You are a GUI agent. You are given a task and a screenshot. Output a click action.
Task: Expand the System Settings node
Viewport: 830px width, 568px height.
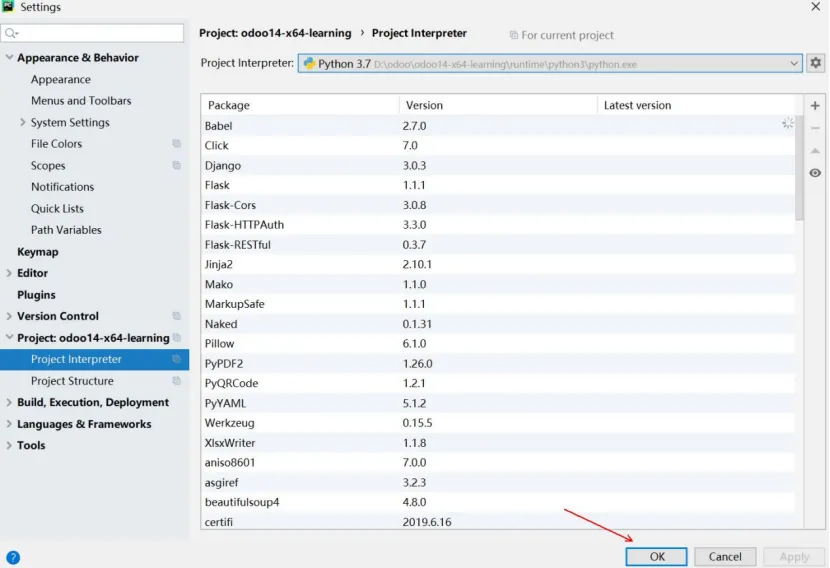23,122
